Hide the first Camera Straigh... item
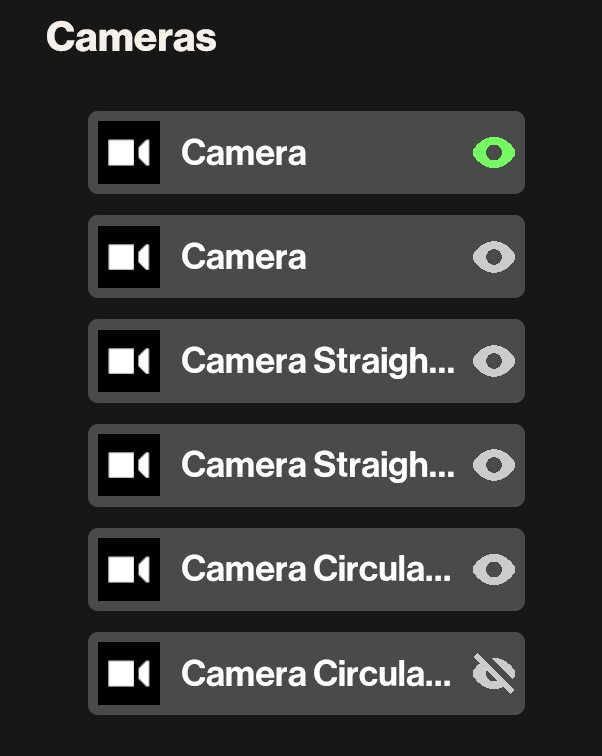Image resolution: width=602 pixels, height=756 pixels. pos(494,361)
